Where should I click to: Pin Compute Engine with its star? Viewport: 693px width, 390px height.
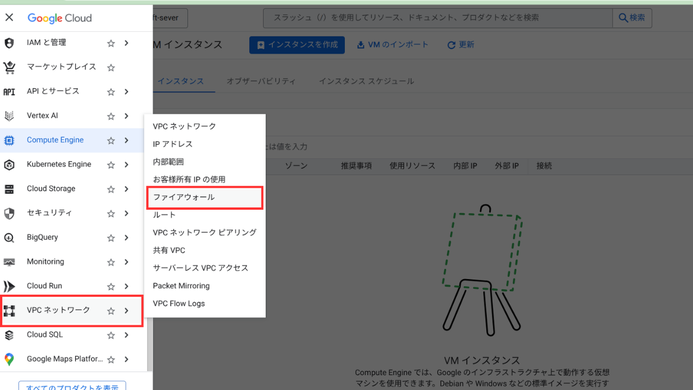tap(111, 141)
